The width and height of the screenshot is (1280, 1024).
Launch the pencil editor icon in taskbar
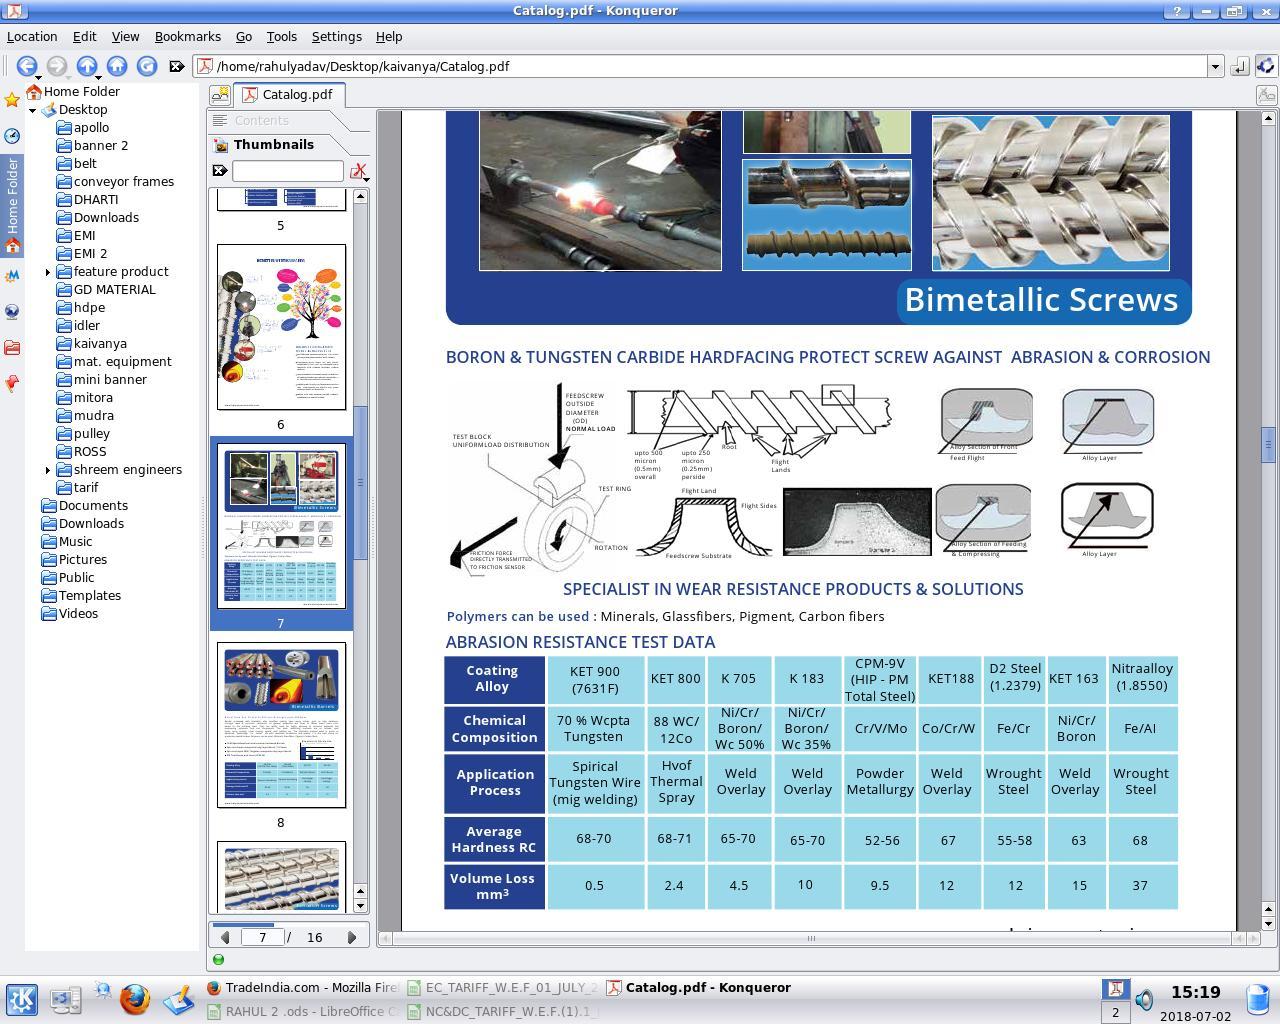click(178, 999)
